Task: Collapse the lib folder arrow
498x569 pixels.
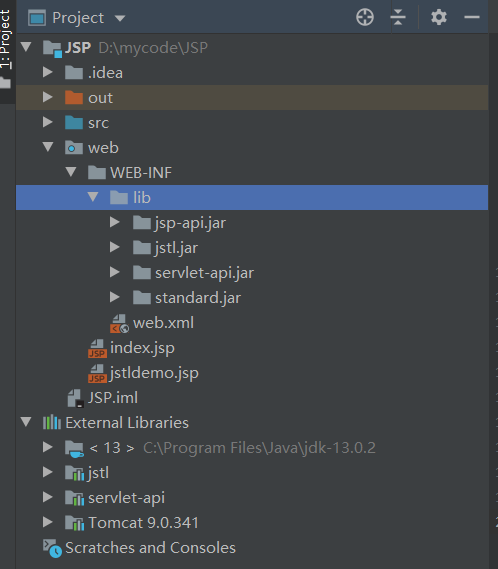Action: 93,197
